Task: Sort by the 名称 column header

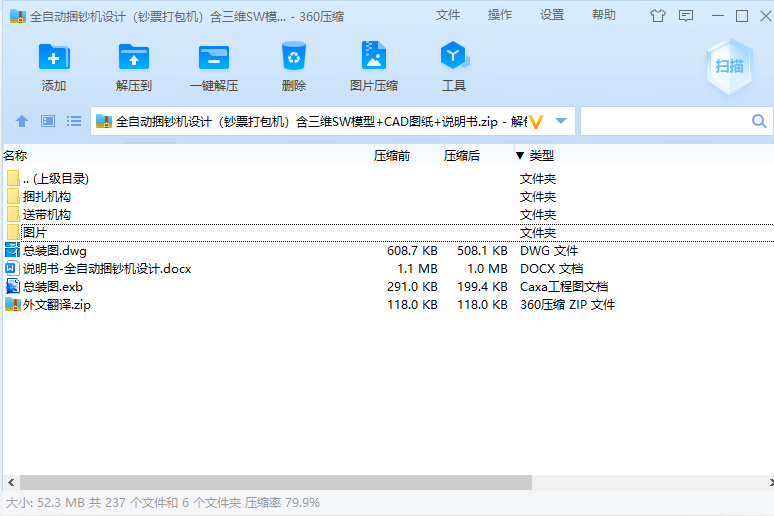Action: click(15, 156)
